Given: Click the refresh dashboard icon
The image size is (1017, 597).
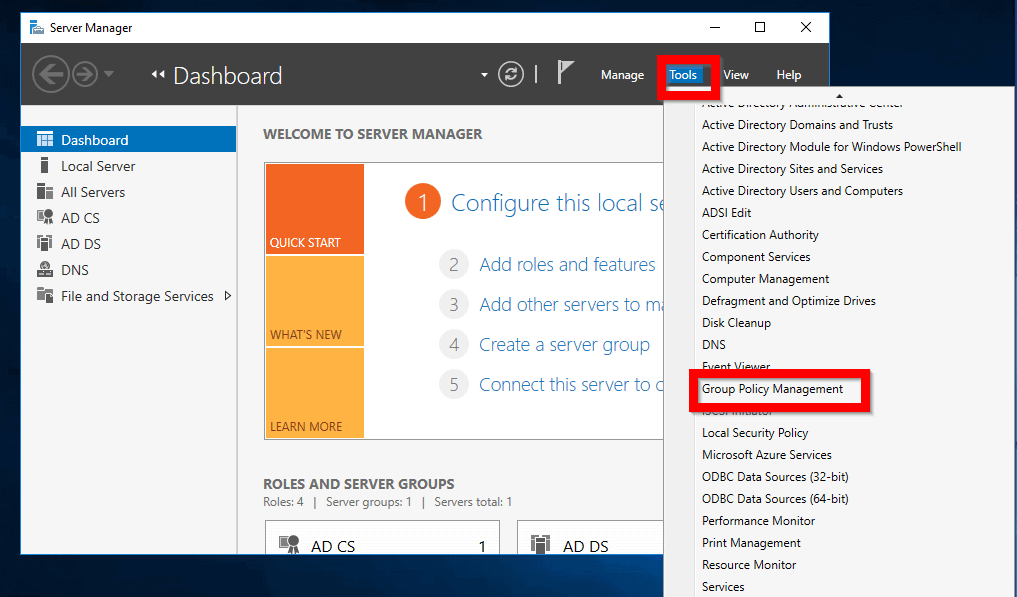Looking at the screenshot, I should (x=510, y=75).
